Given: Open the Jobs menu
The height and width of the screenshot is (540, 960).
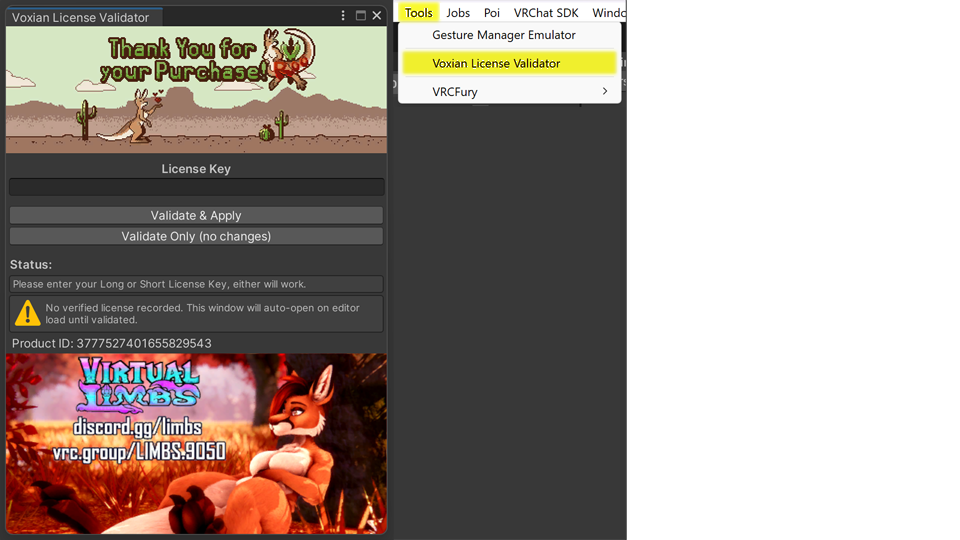Looking at the screenshot, I should tap(458, 13).
